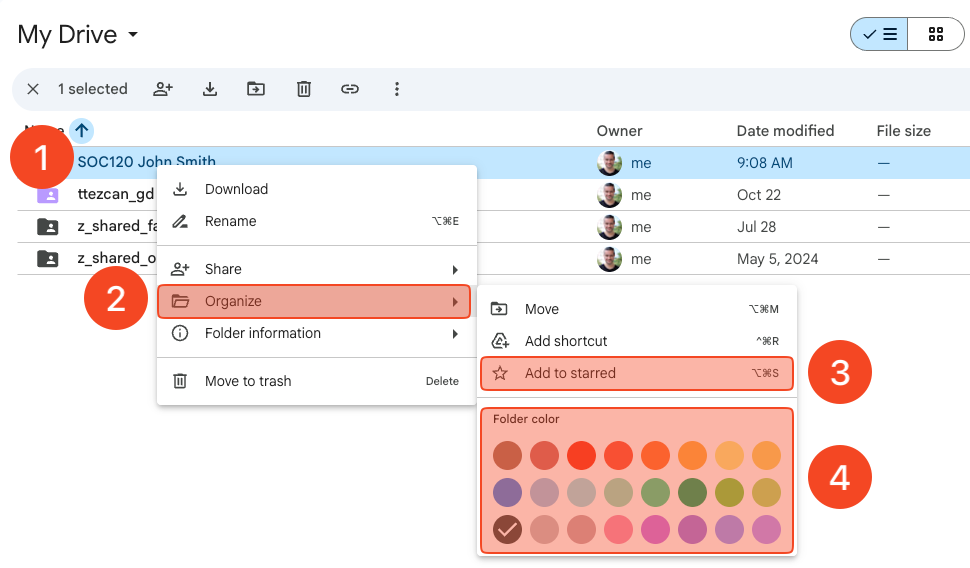Open the three-dot more actions menu
This screenshot has height=568, width=970.
coord(397,89)
